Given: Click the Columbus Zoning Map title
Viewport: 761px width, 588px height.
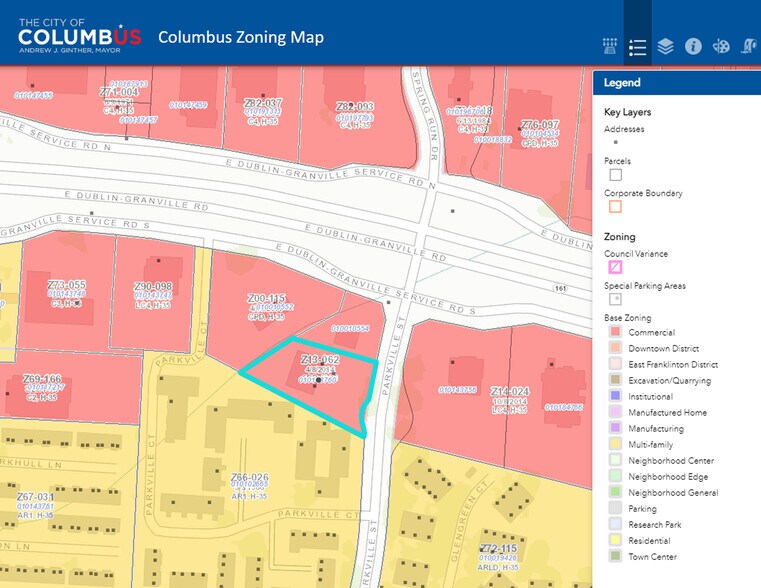Looking at the screenshot, I should (x=240, y=38).
